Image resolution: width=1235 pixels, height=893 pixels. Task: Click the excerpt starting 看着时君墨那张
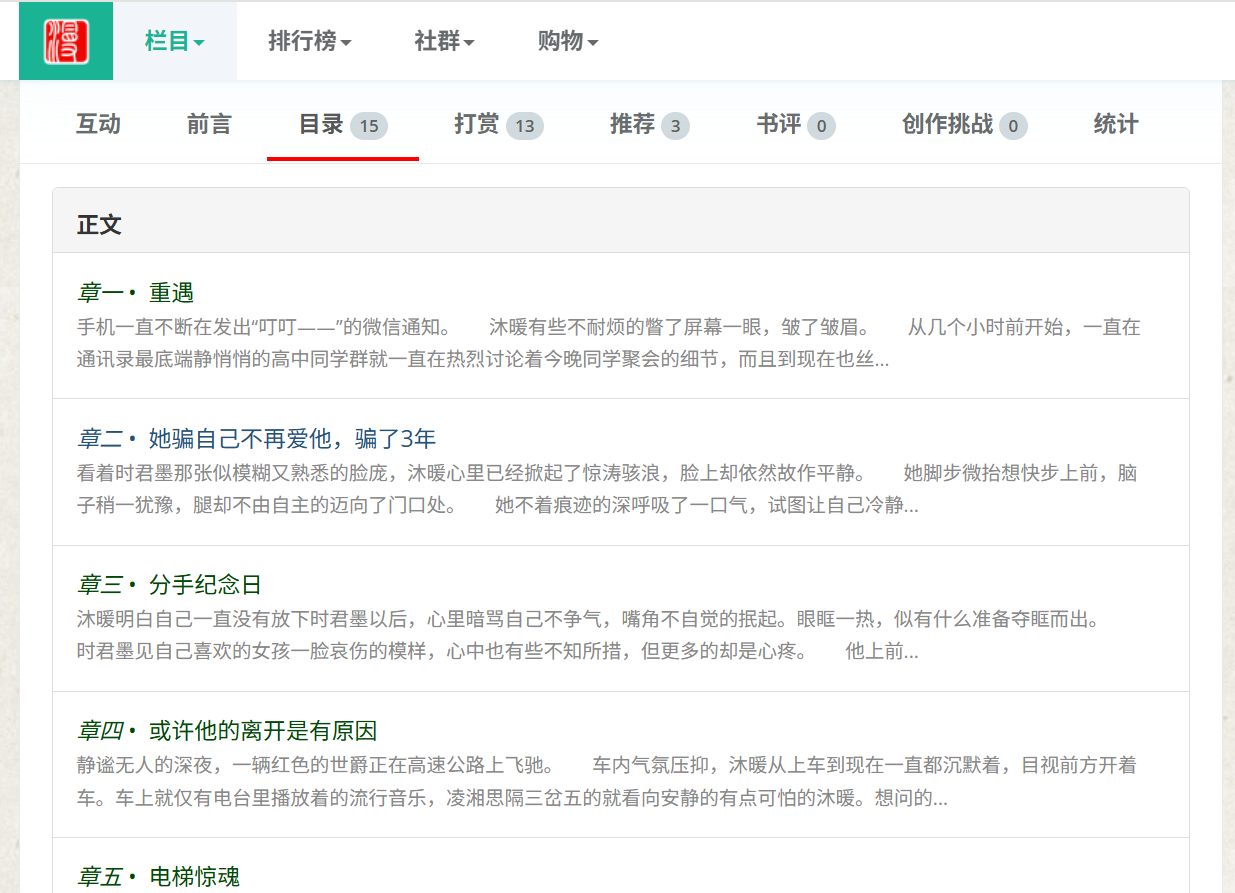607,489
